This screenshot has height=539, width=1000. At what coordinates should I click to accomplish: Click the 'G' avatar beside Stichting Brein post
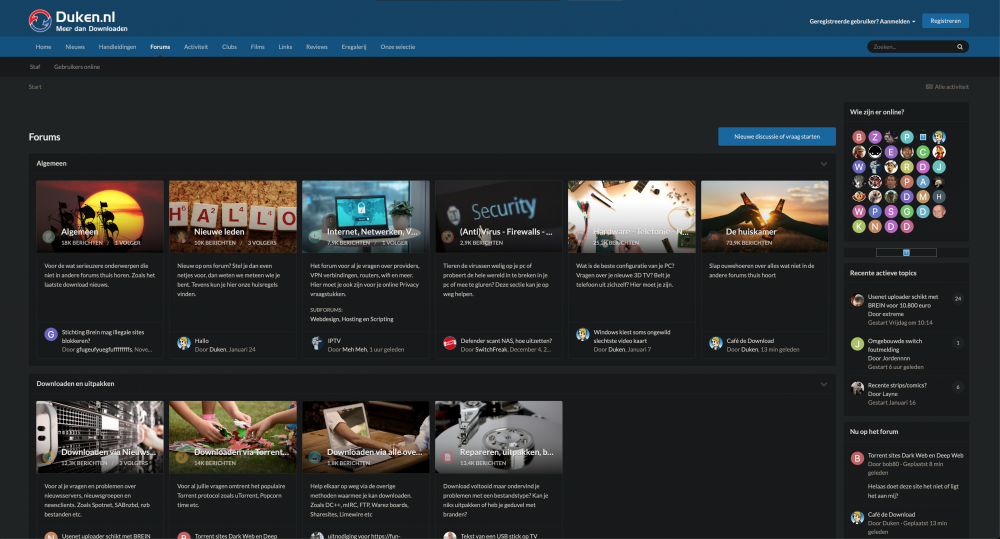point(51,334)
